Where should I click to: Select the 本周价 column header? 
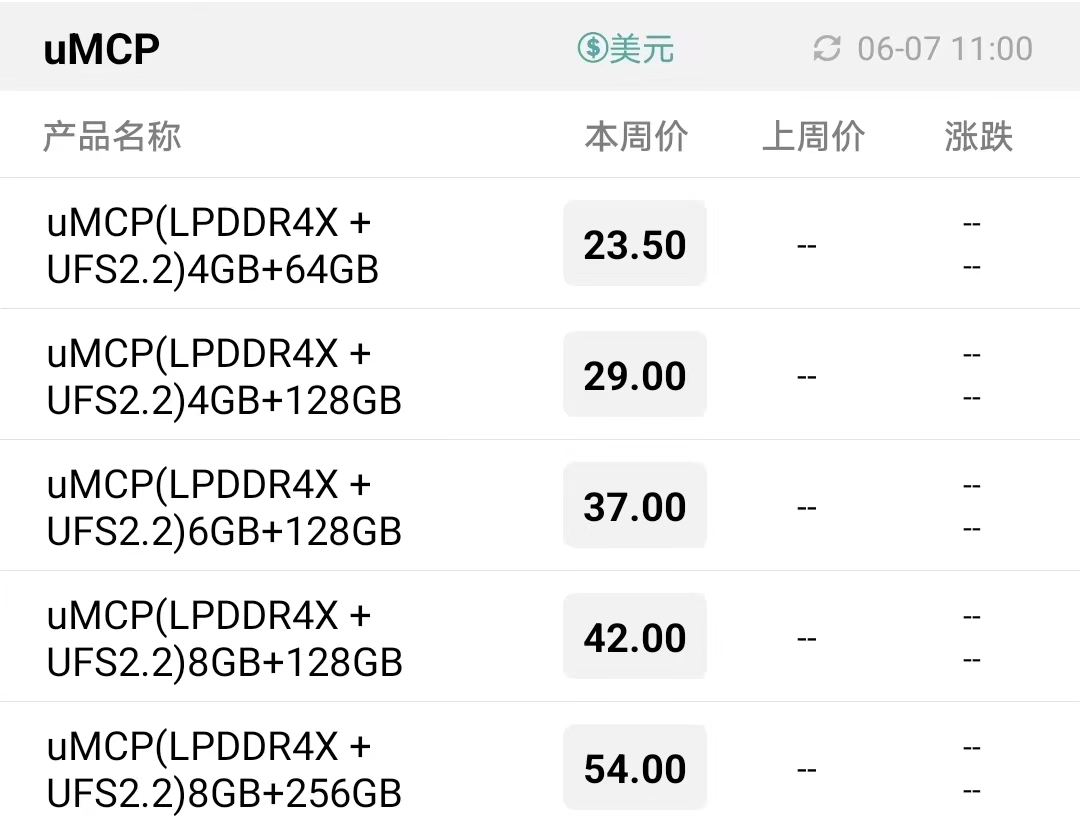(636, 136)
